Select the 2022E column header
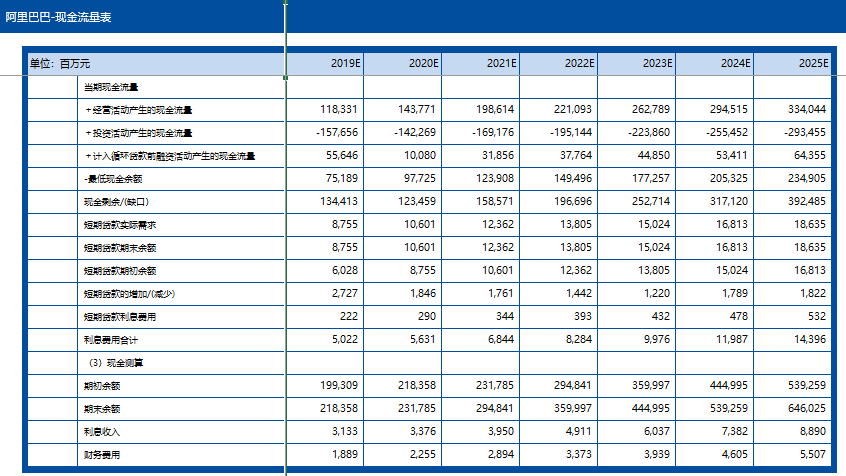The width and height of the screenshot is (846, 476). [x=558, y=64]
